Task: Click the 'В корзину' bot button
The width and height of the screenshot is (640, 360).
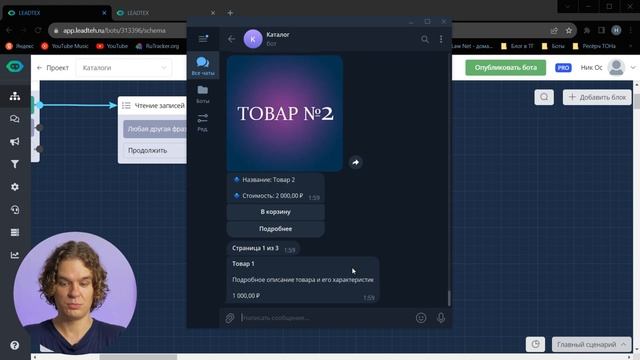Action: [276, 212]
